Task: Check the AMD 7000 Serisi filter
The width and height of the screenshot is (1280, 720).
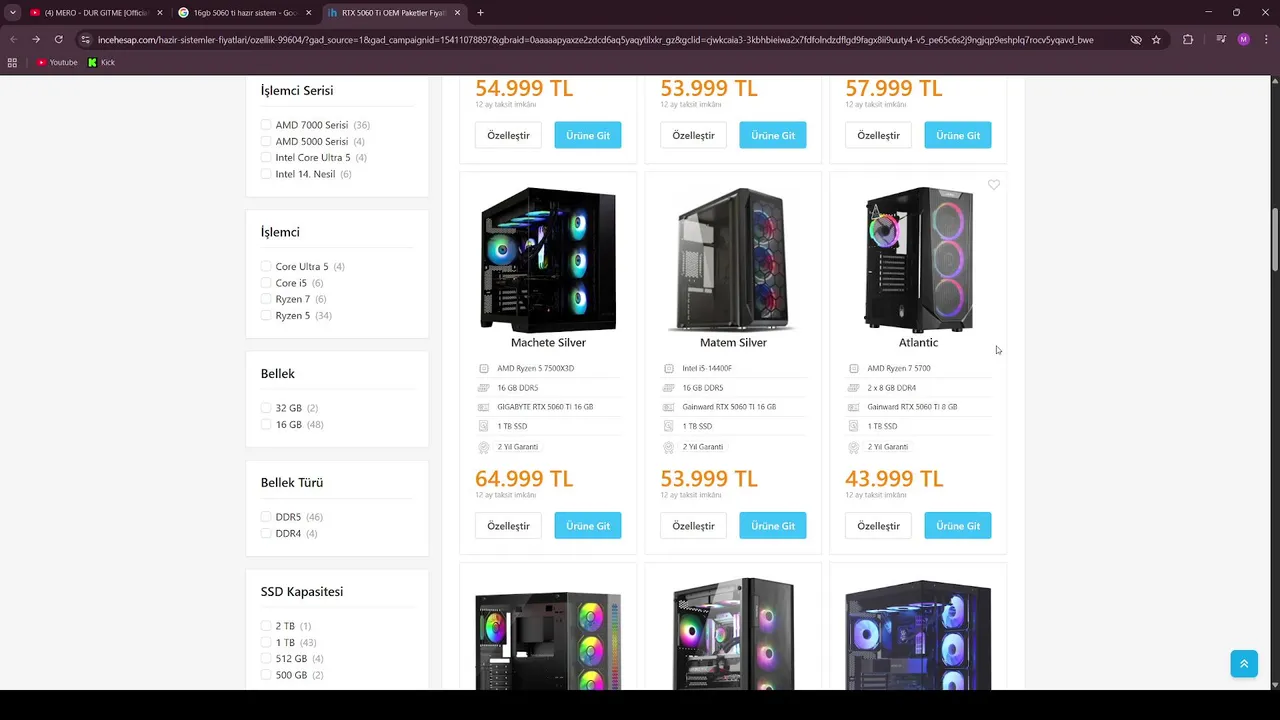Action: pos(266,125)
